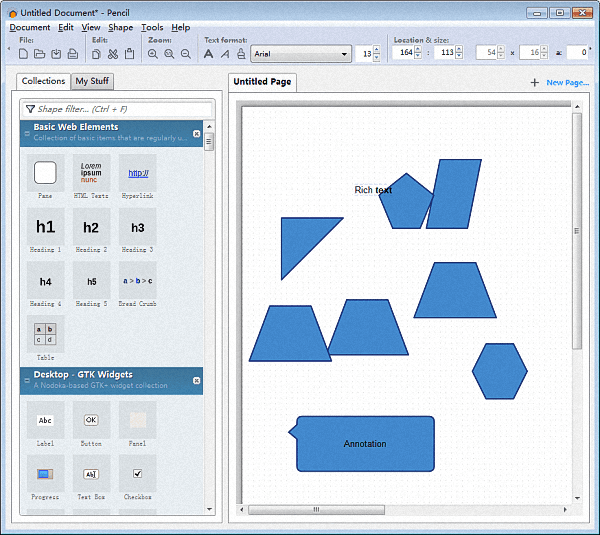Click the canvas vertical scrollbar thumb
Screen dimensions: 600x535
point(577,231)
